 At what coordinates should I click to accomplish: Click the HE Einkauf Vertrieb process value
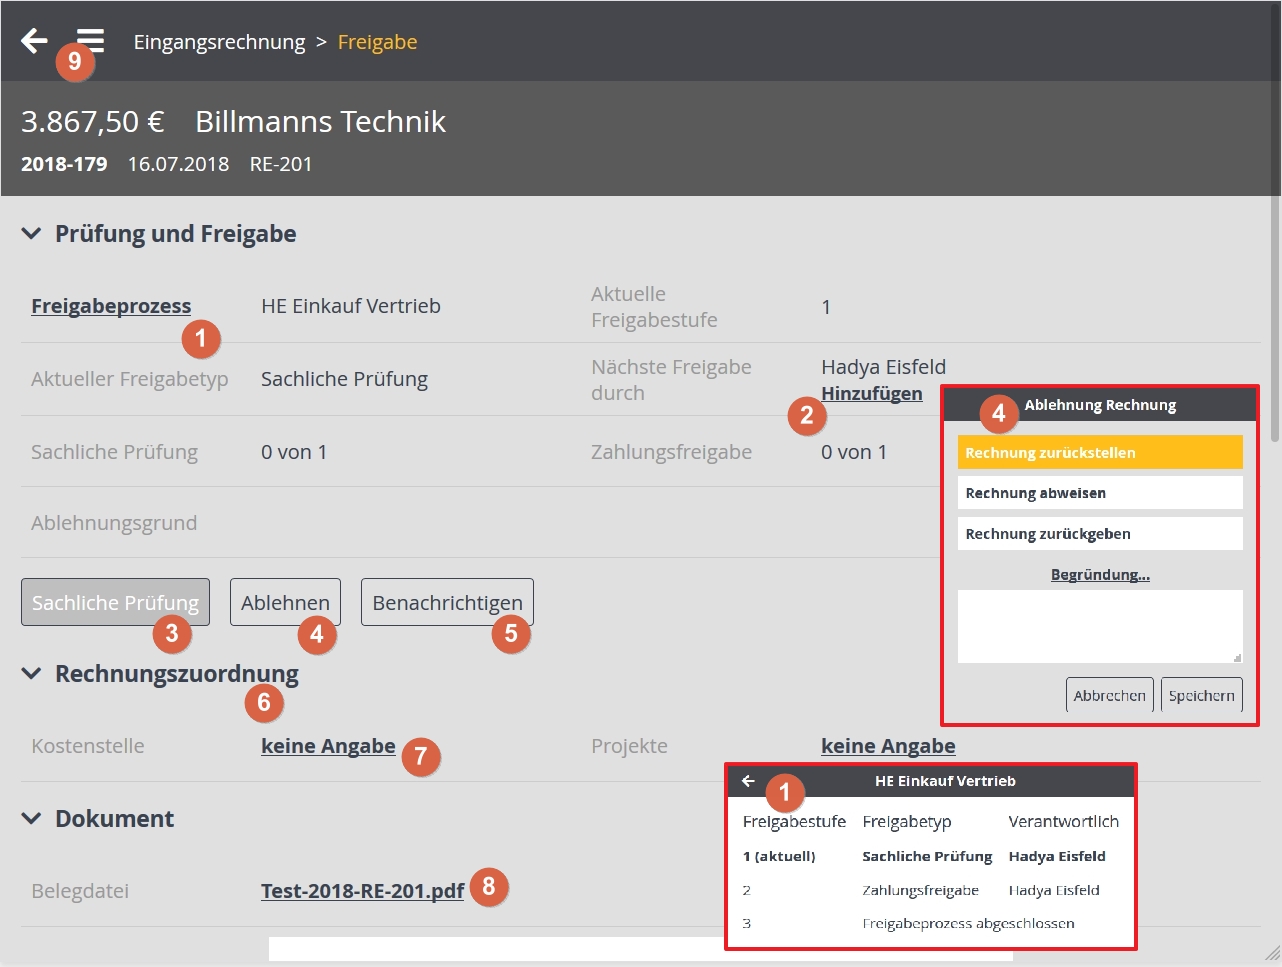[x=351, y=306]
